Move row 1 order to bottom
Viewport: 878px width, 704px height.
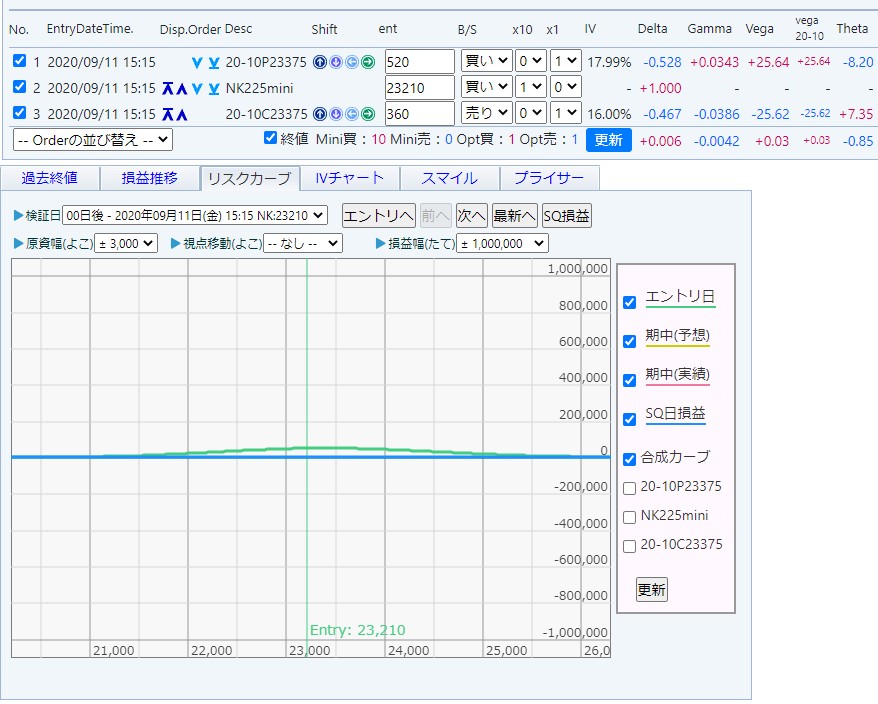213,62
